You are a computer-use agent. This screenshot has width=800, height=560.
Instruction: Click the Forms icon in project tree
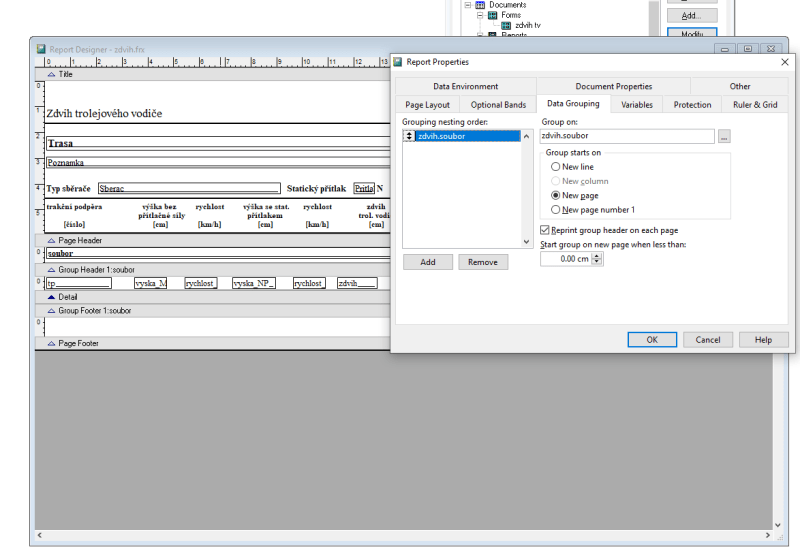492,15
